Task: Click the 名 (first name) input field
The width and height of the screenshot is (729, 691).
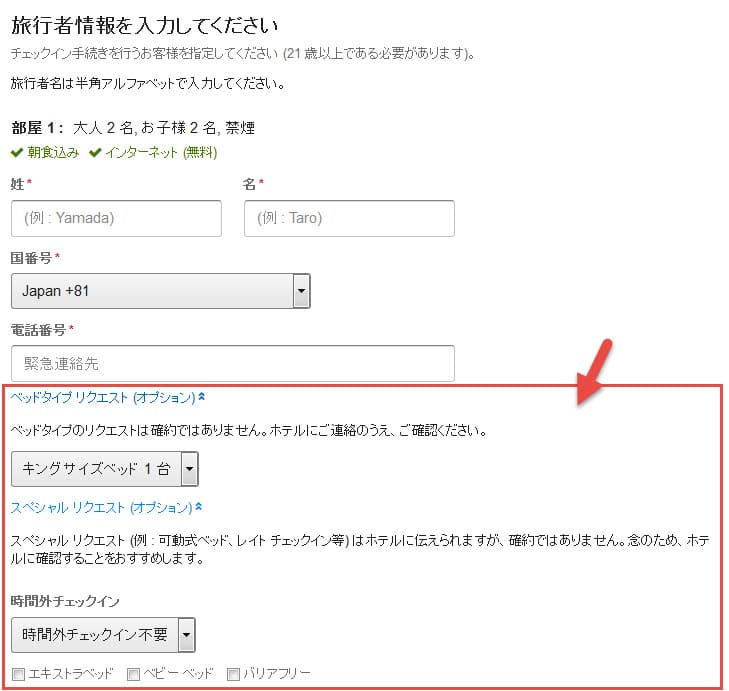Action: click(x=349, y=218)
